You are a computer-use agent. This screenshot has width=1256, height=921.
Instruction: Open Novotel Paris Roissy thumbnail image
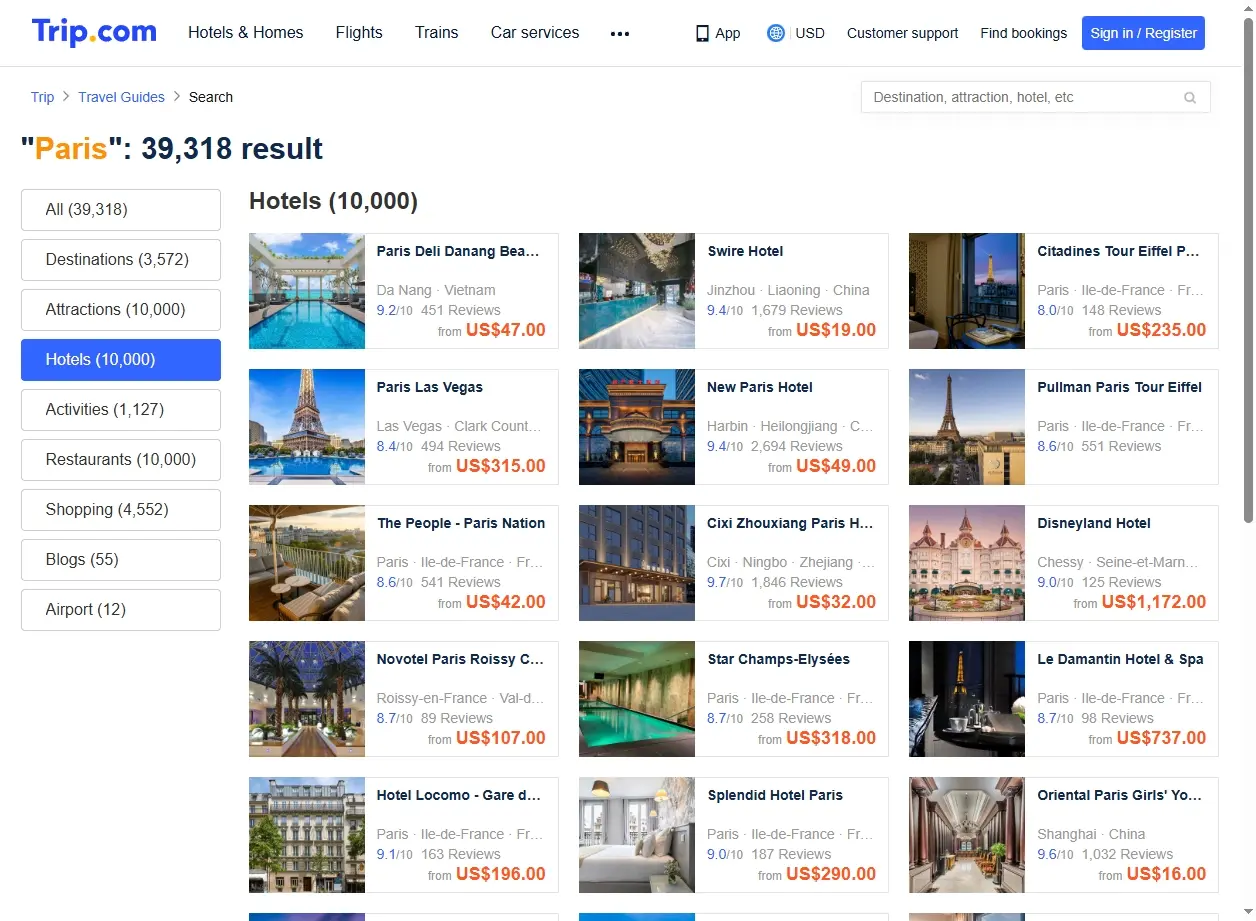[x=307, y=699]
